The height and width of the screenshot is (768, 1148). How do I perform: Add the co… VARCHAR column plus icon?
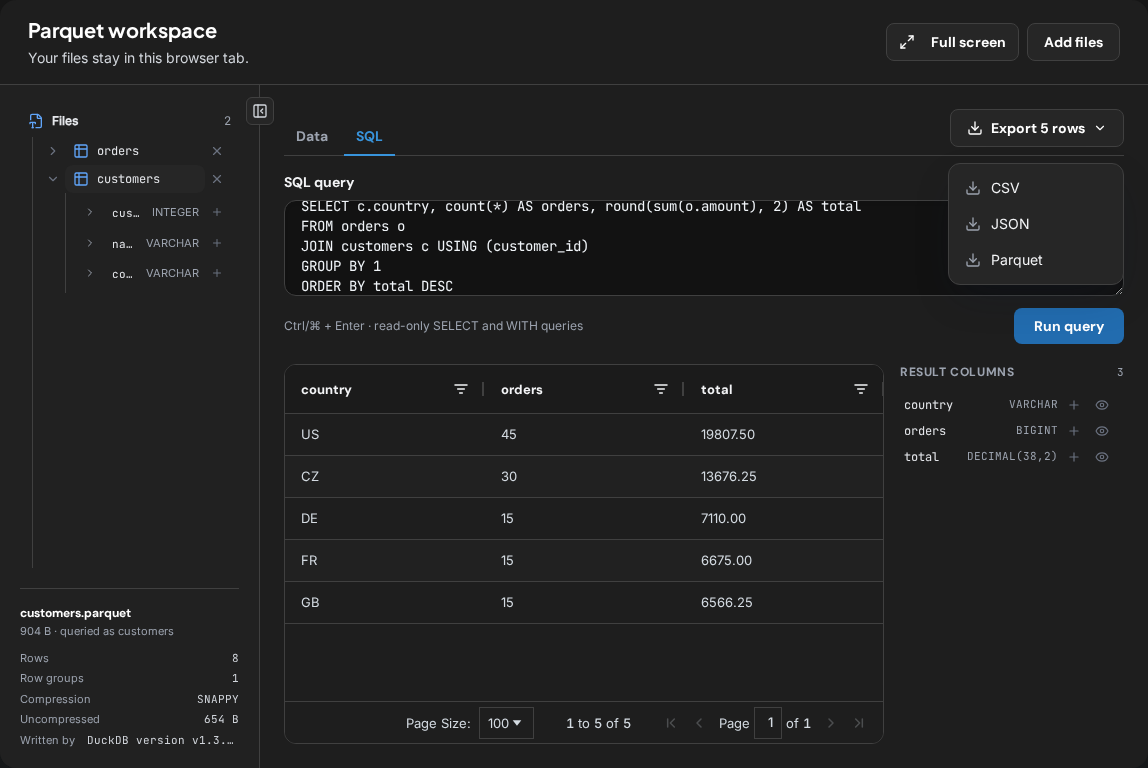coord(217,273)
